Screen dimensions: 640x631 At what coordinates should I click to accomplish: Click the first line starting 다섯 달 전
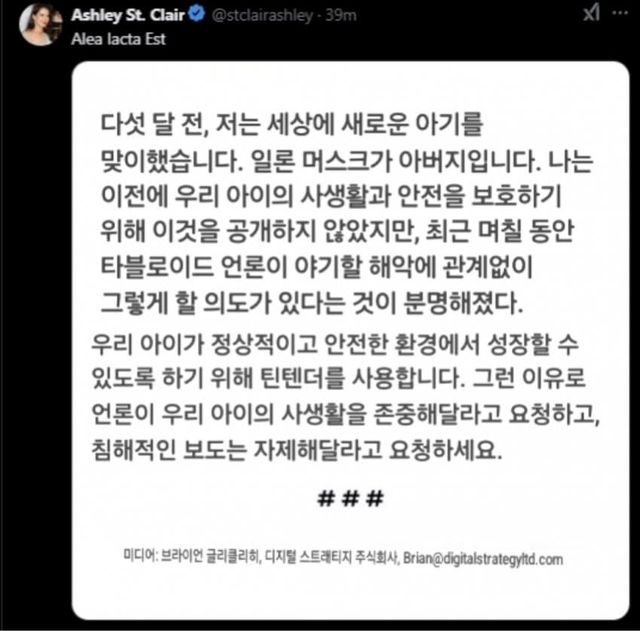(x=292, y=124)
